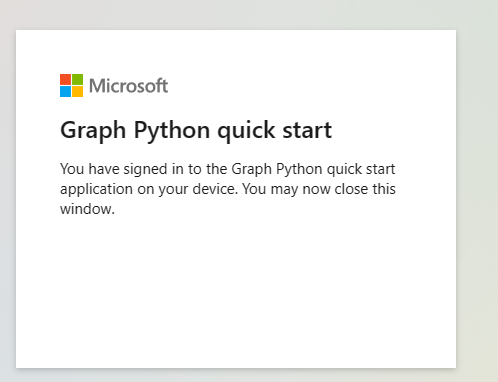Click the word 'Graph' in the heading
This screenshot has height=382, width=498.
tap(93, 131)
